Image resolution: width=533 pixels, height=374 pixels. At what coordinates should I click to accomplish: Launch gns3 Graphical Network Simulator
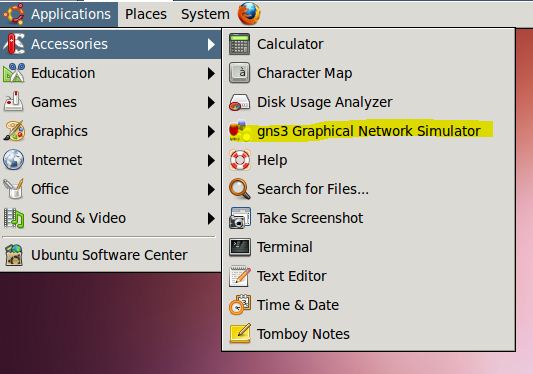[x=368, y=131]
